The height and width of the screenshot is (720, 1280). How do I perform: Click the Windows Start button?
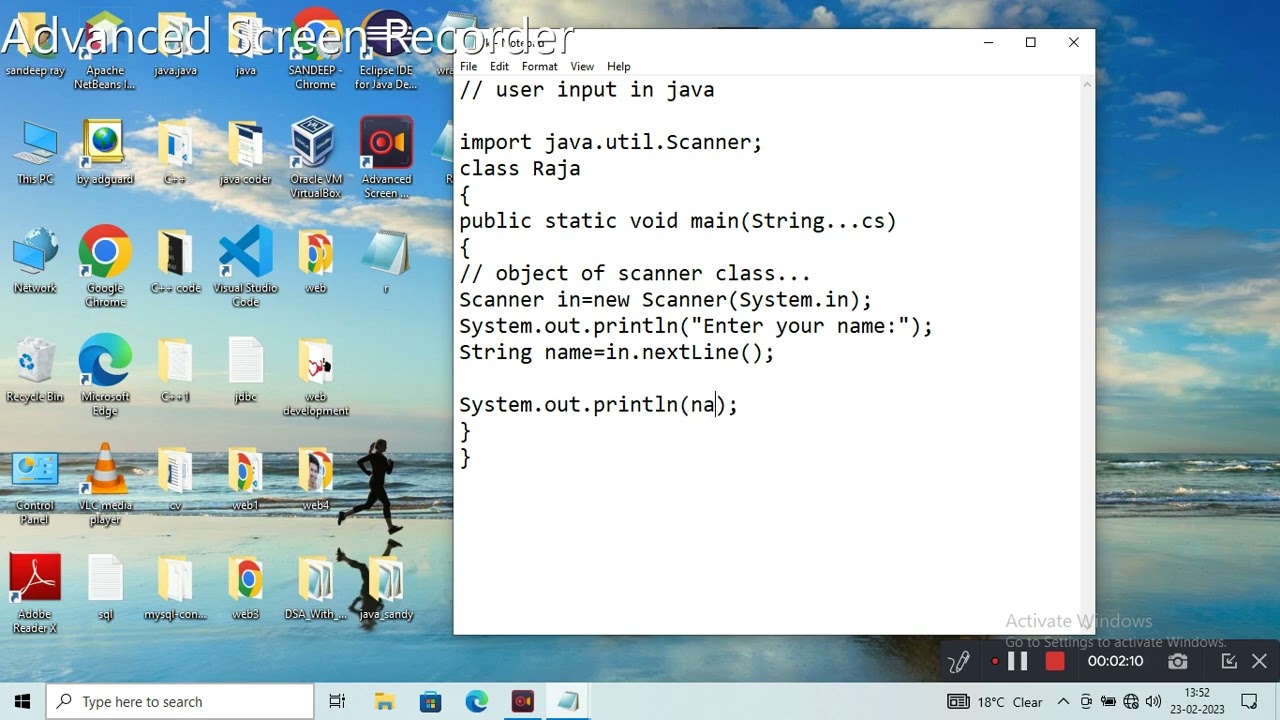(x=23, y=701)
